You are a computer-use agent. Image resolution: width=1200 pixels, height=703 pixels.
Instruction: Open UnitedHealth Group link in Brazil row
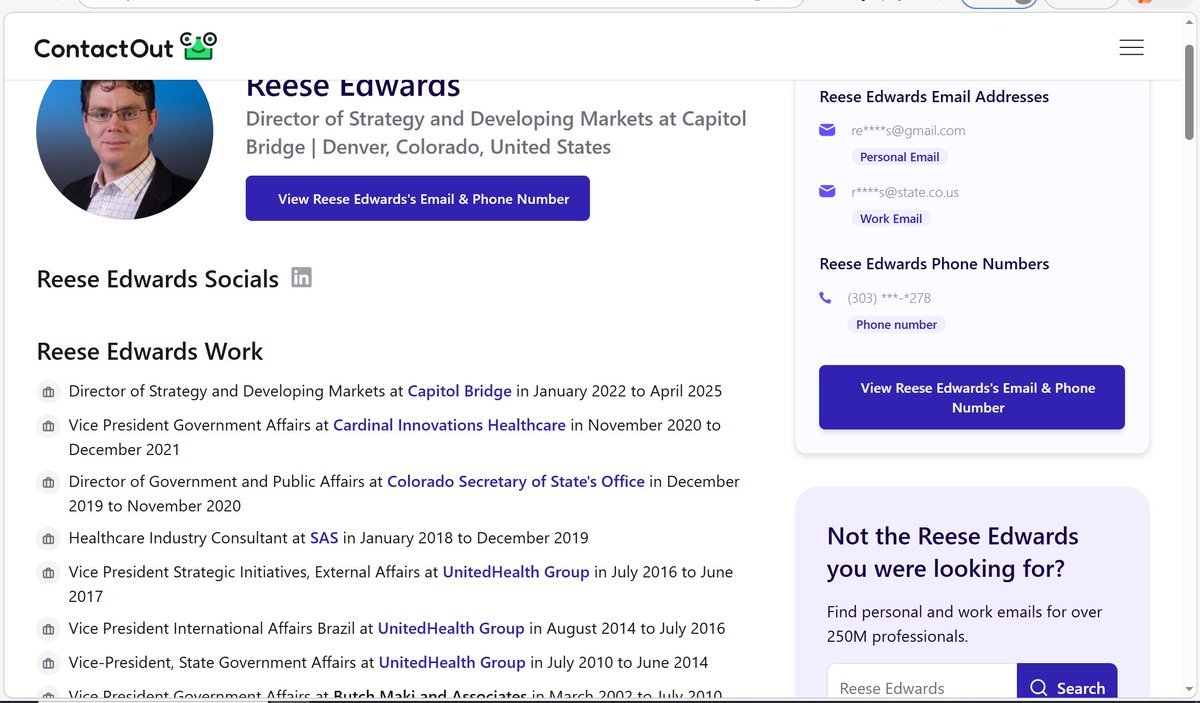click(x=451, y=629)
